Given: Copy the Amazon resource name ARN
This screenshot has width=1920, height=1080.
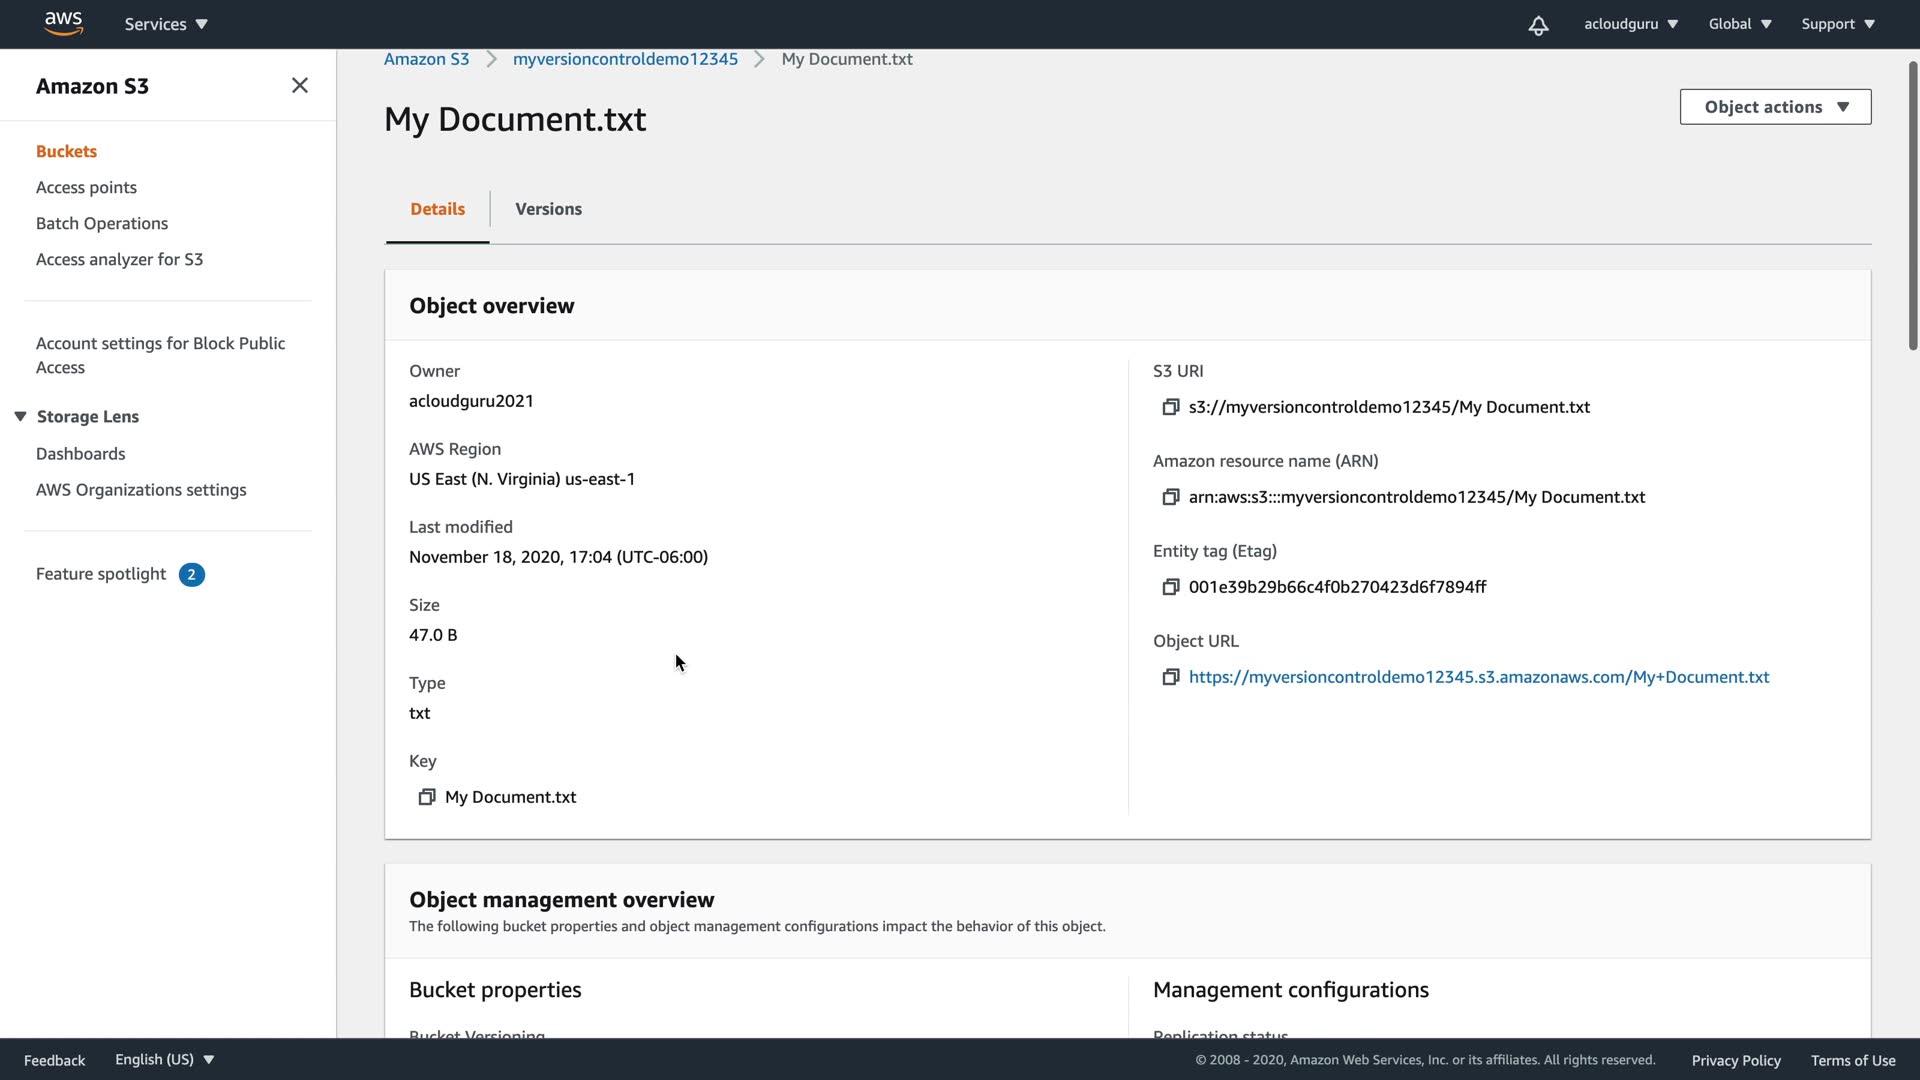Looking at the screenshot, I should pos(1170,497).
